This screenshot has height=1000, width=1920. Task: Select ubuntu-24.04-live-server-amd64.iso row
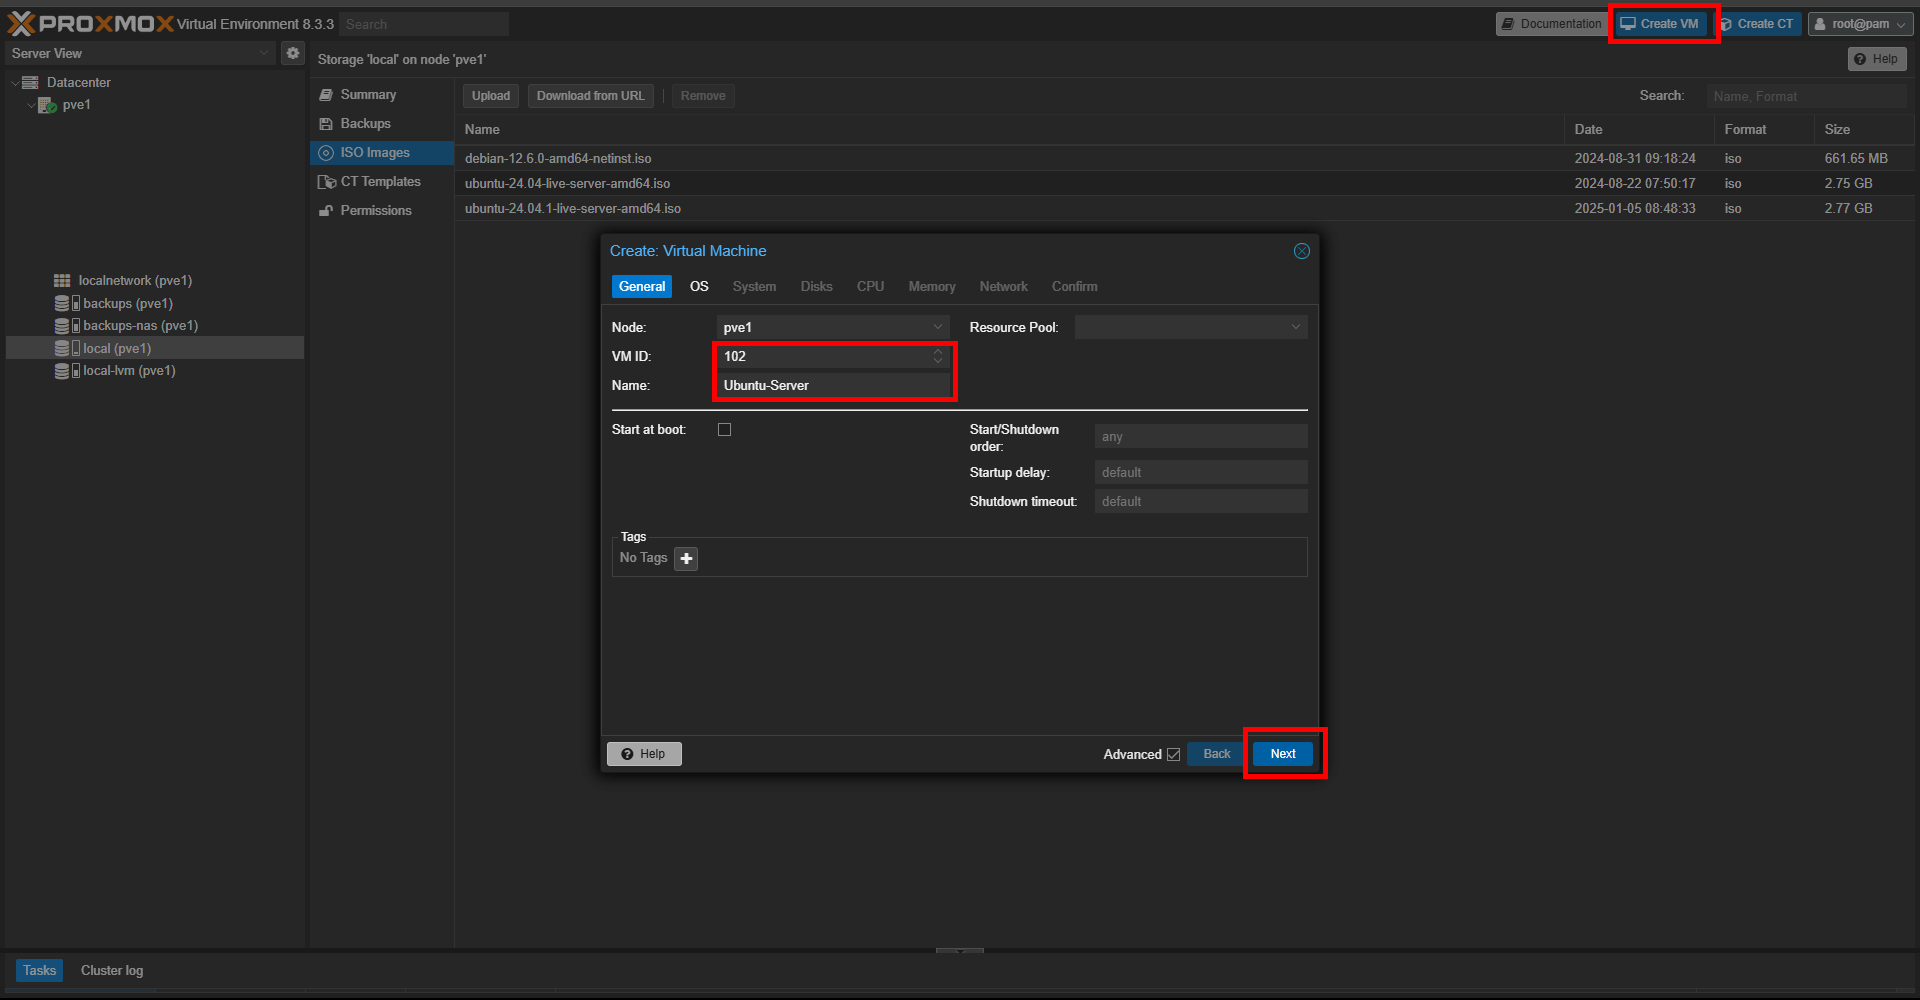pyautogui.click(x=1185, y=184)
